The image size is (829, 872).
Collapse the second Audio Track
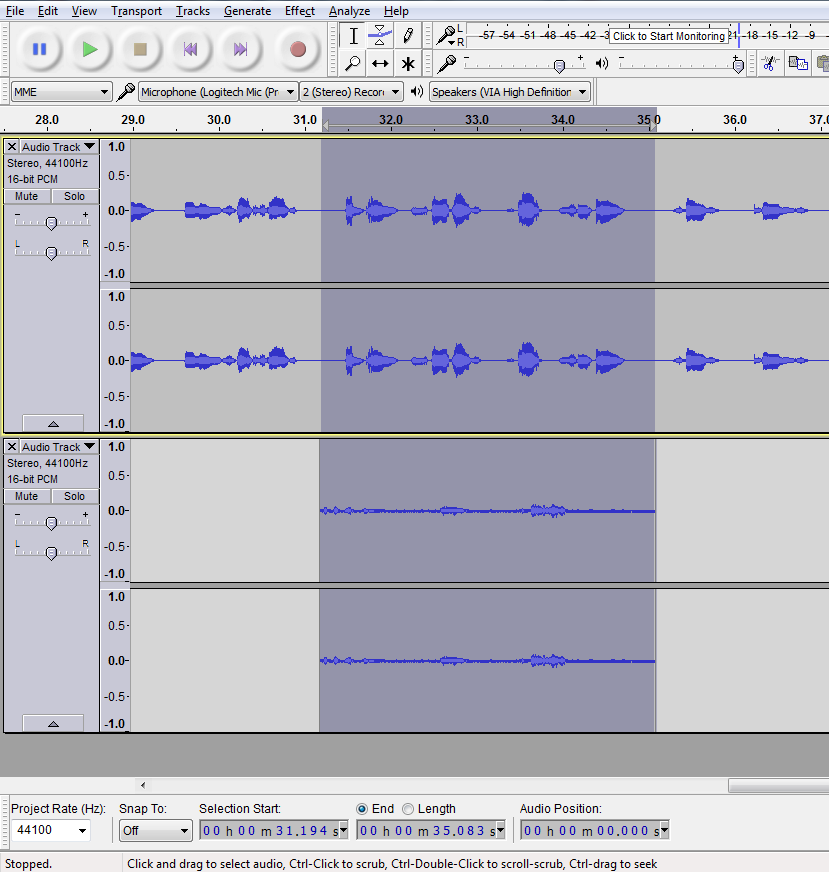53,724
